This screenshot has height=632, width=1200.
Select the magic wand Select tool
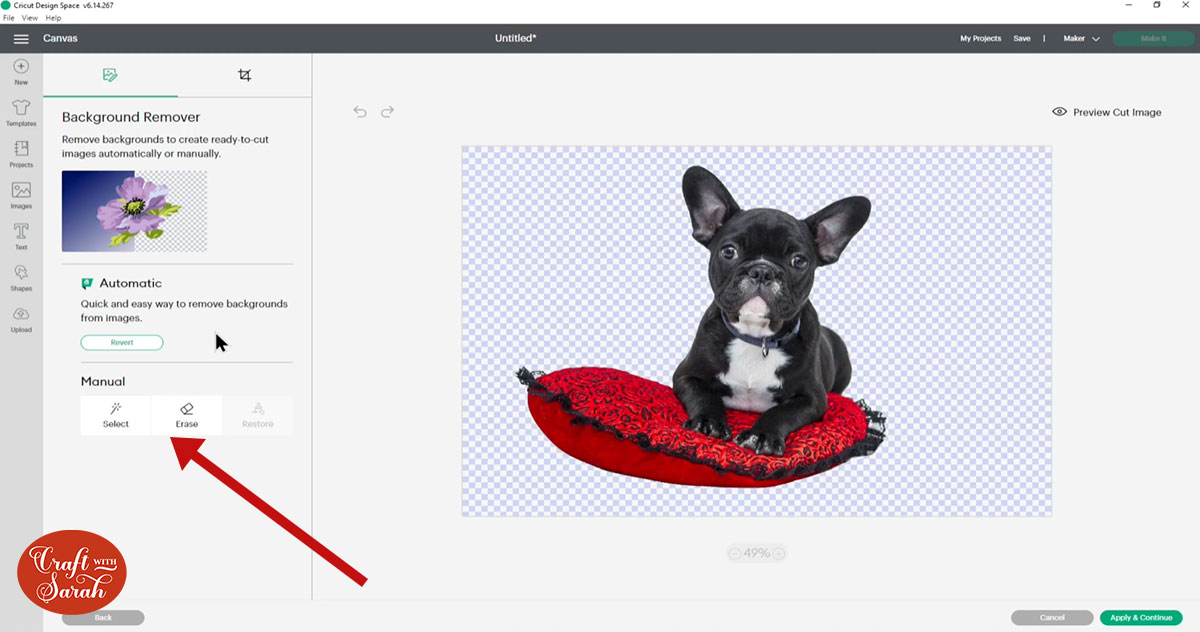[x=115, y=415]
